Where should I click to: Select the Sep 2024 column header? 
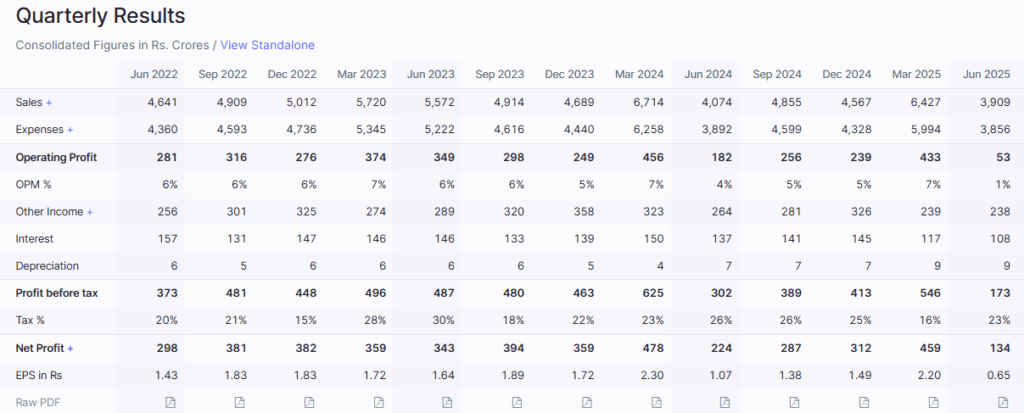(x=777, y=74)
